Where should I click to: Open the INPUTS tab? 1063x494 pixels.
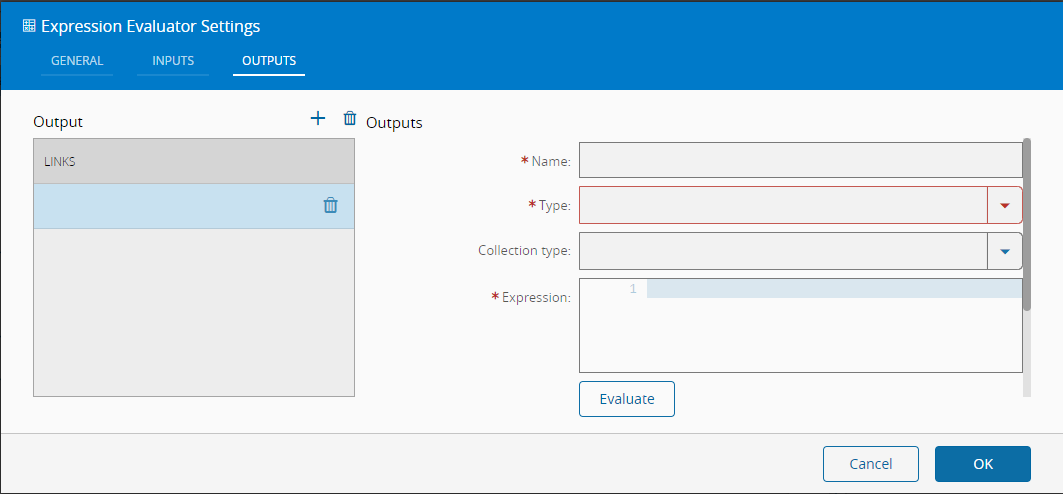pyautogui.click(x=173, y=61)
